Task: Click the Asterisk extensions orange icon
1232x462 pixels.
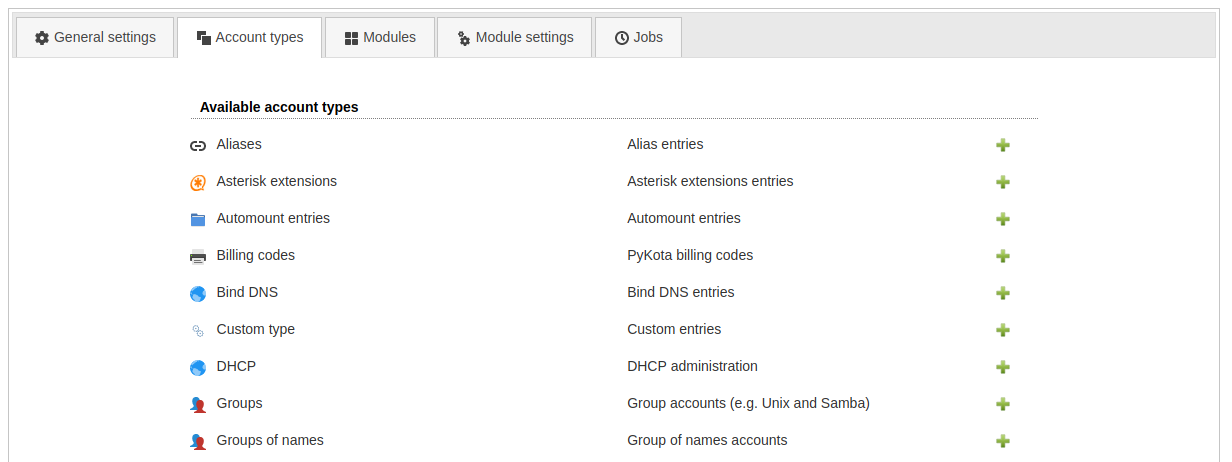Action: point(198,182)
